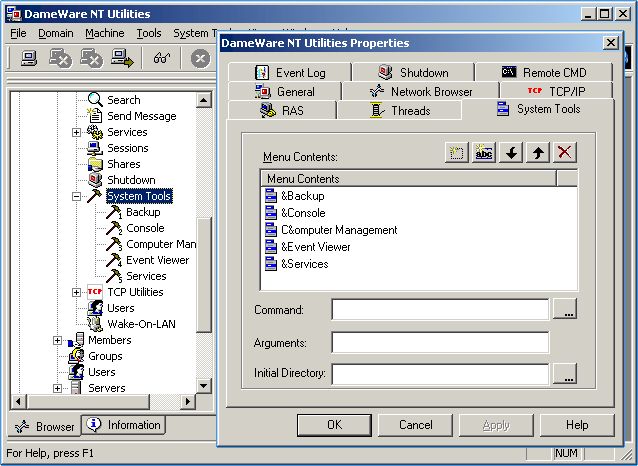Click tree scrollbar down arrow

(203, 385)
